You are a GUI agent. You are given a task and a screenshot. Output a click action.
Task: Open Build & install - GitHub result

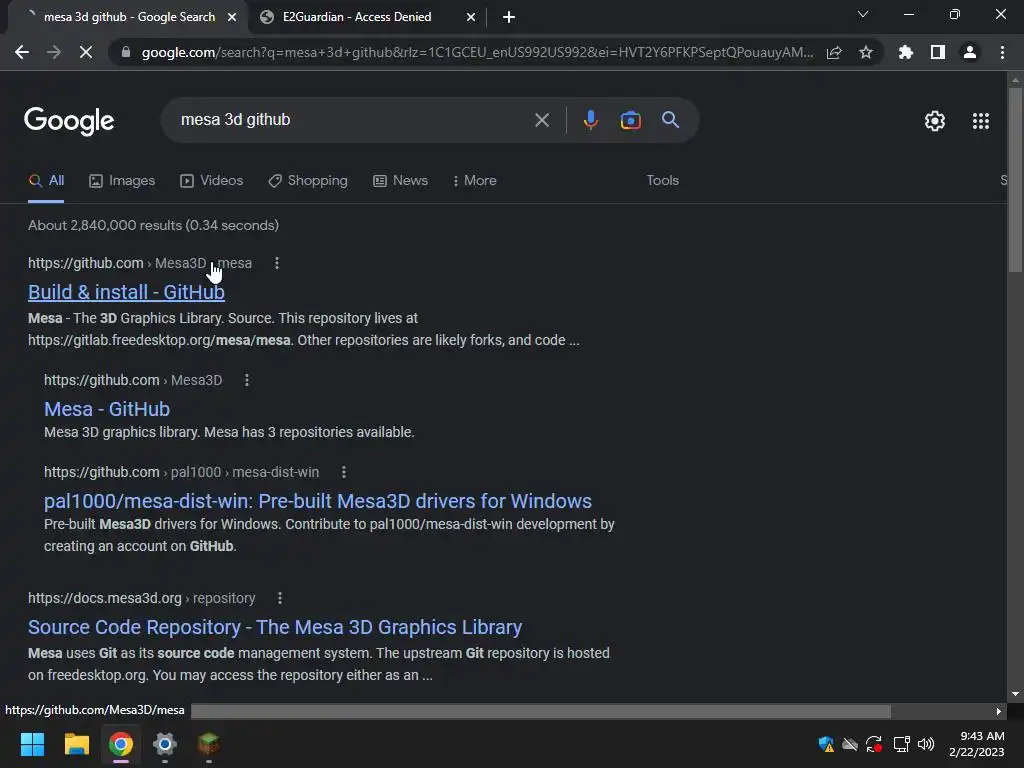pyautogui.click(x=126, y=292)
